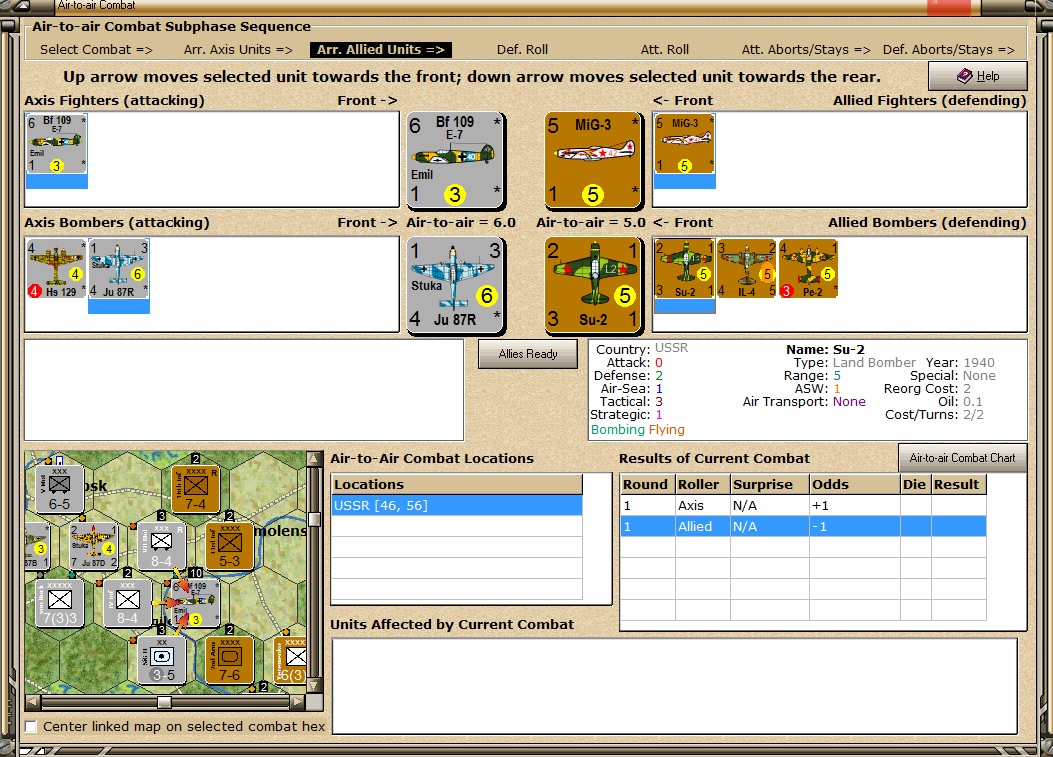Click the Axis Air-to-air = 6.0 value
The height and width of the screenshot is (757, 1053).
point(461,222)
